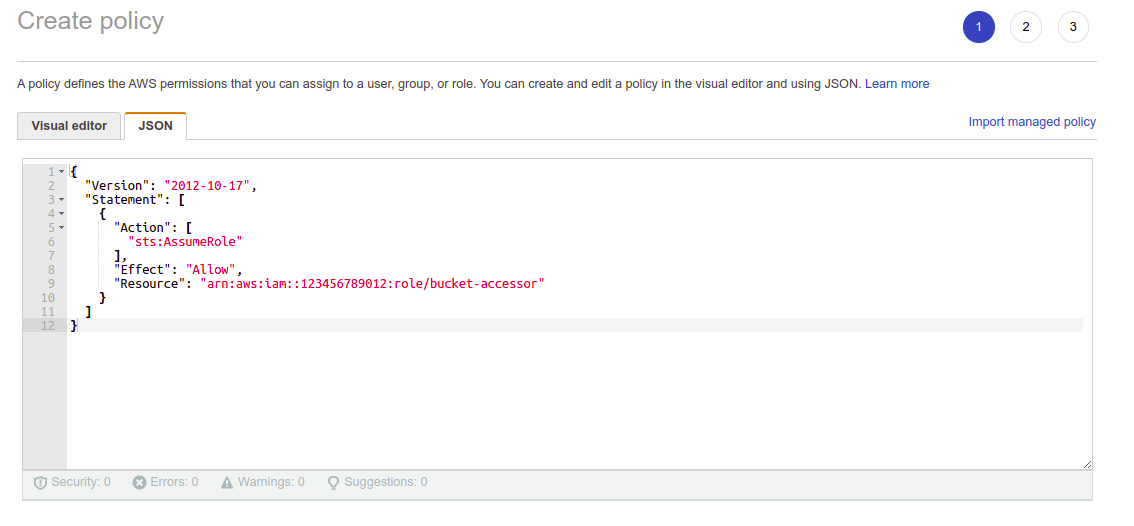Viewport: 1134px width, 526px height.
Task: Collapse the root object on line 1
Action: (x=62, y=171)
